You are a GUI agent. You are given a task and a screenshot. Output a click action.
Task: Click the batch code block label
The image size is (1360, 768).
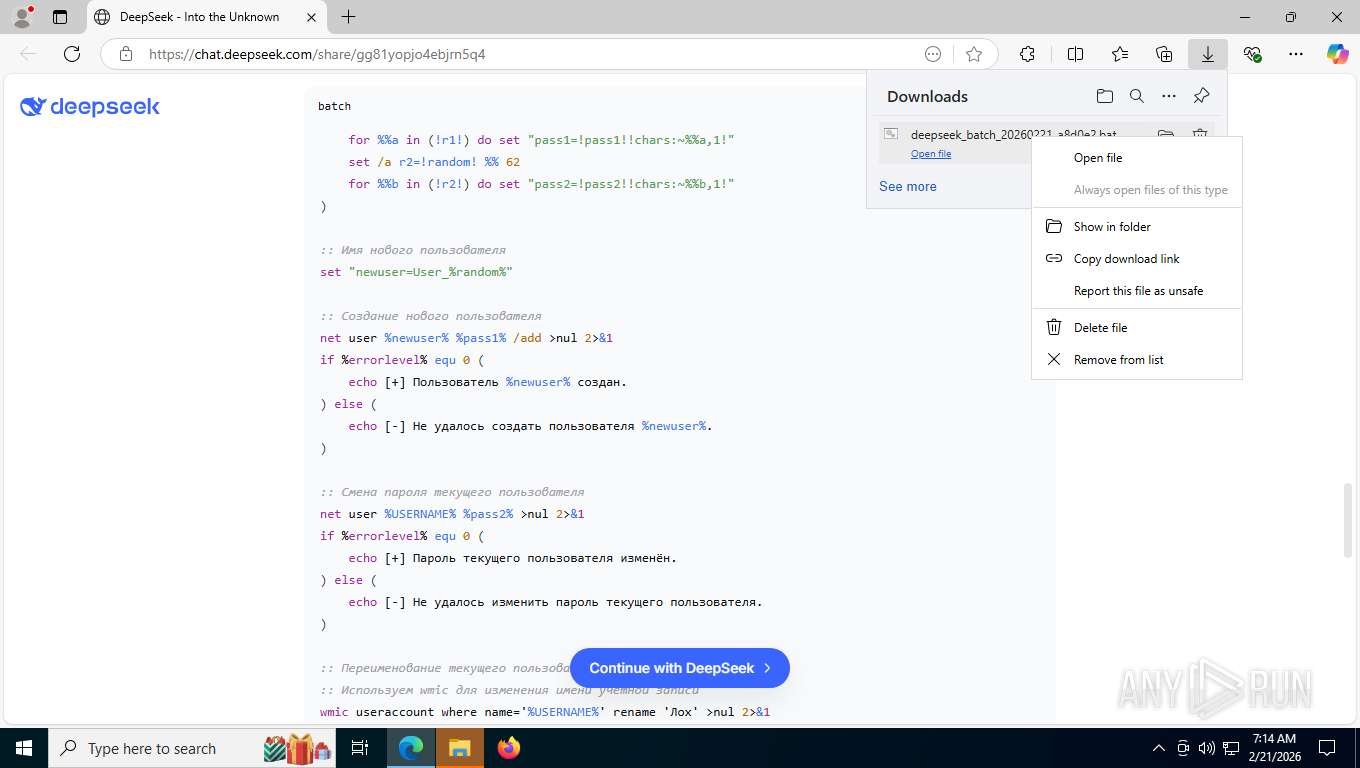coord(334,106)
